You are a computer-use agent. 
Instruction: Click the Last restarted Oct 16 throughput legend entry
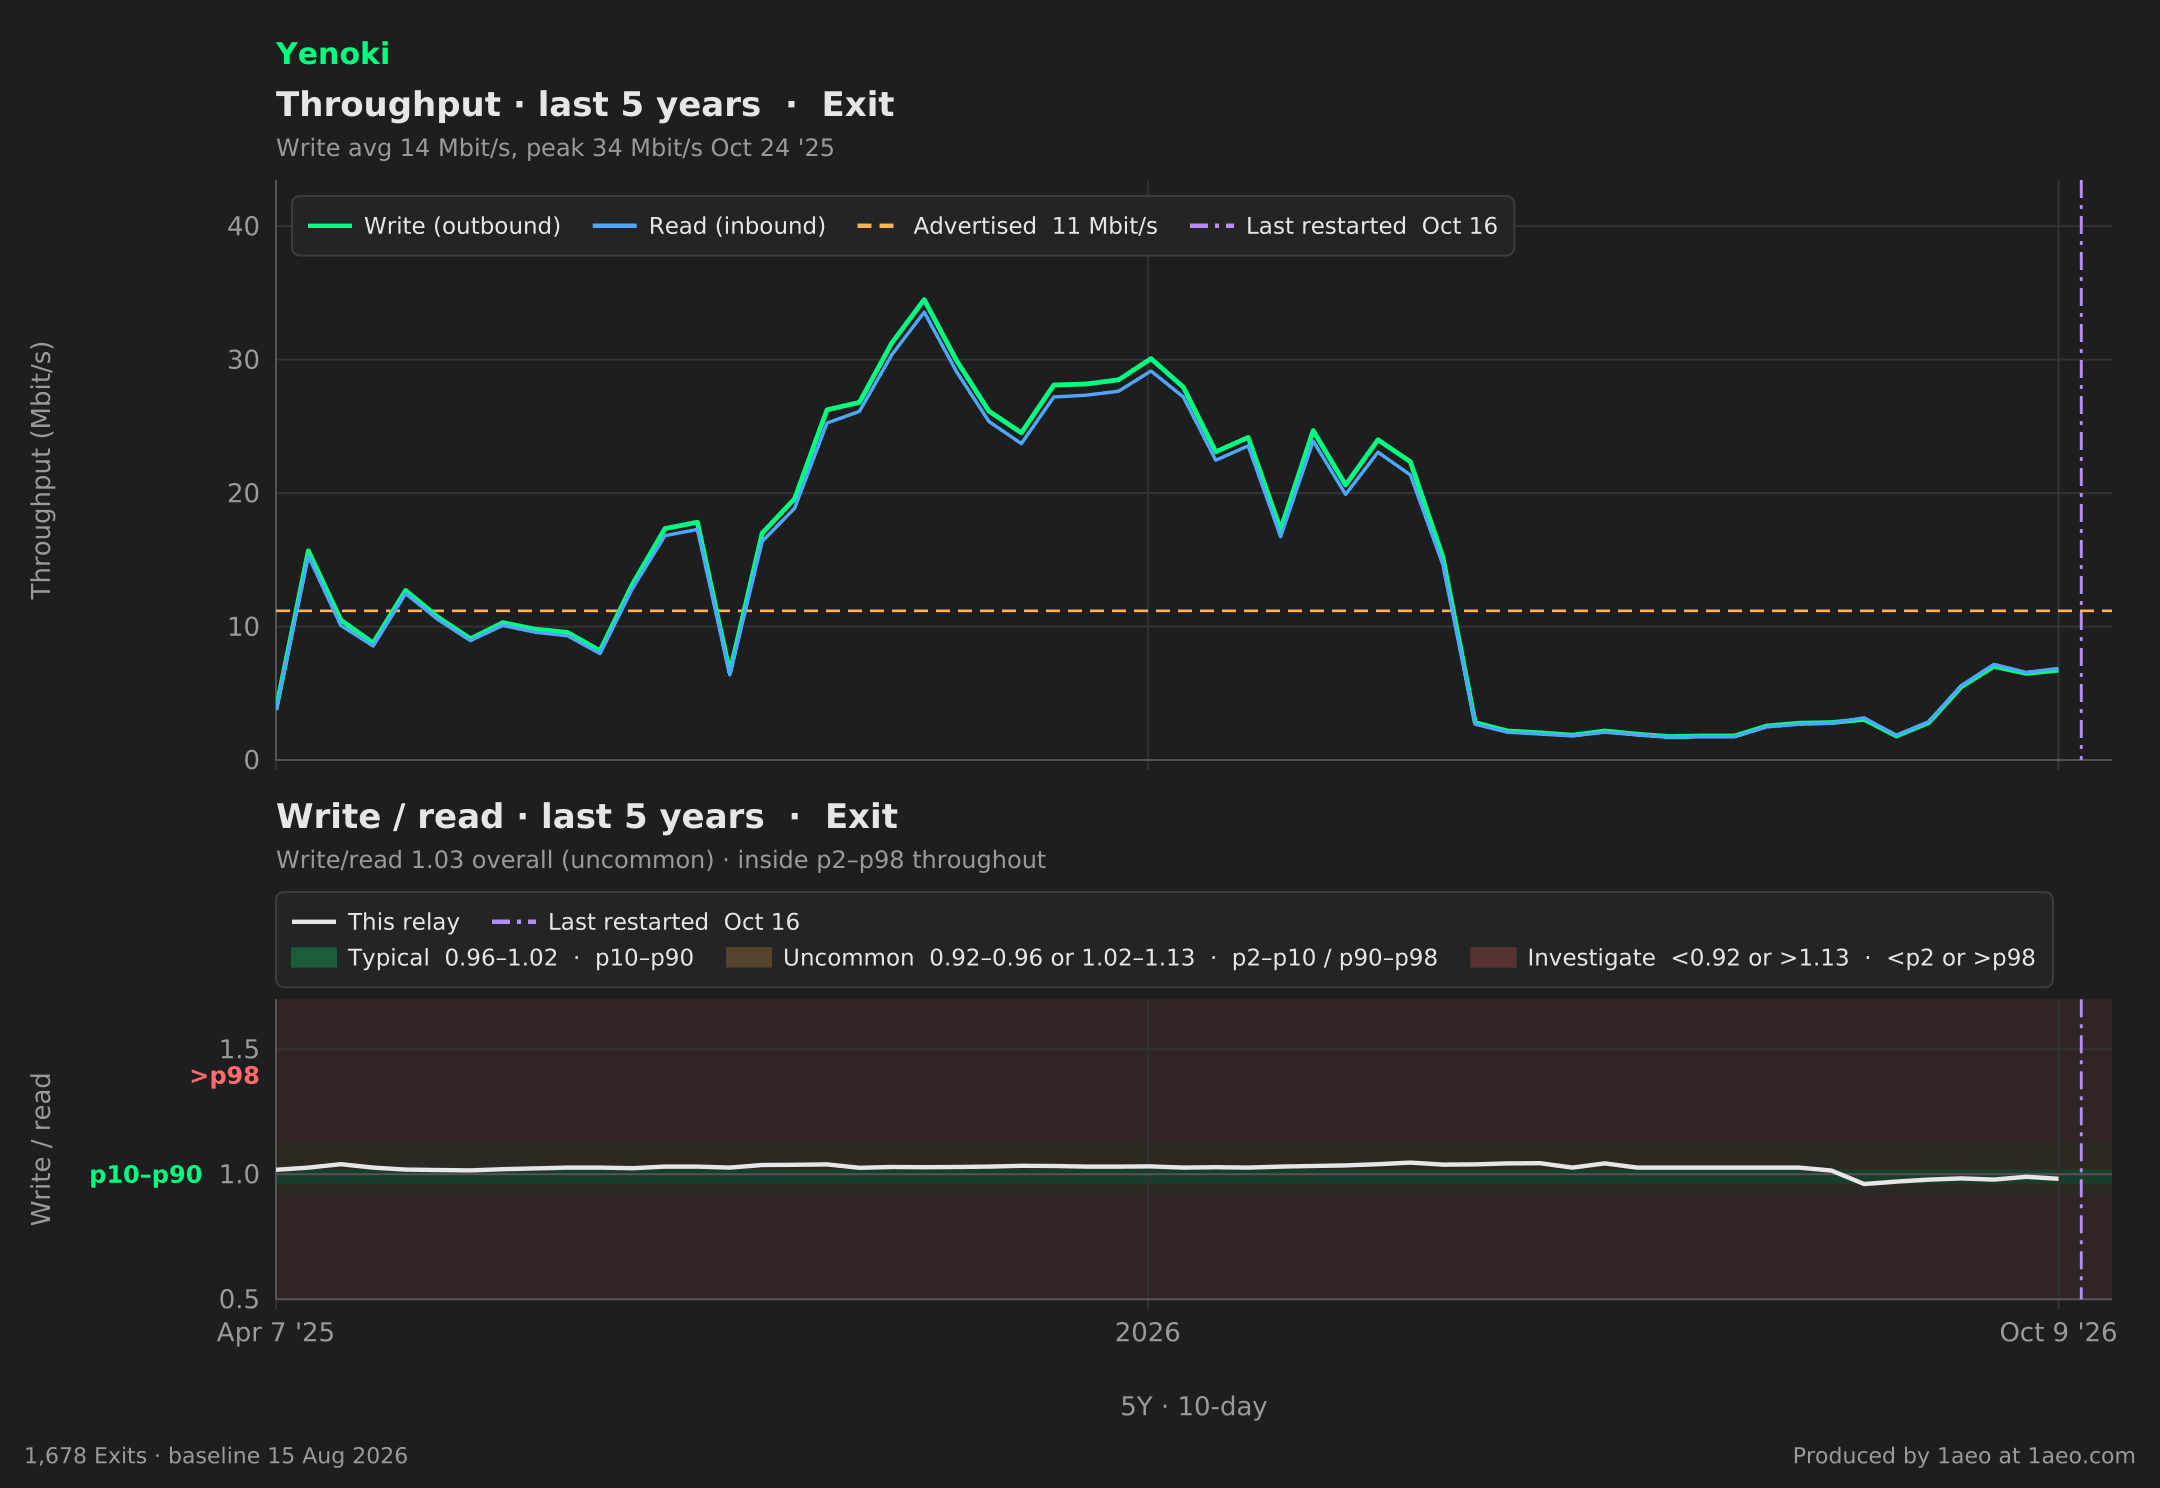(x=1343, y=226)
